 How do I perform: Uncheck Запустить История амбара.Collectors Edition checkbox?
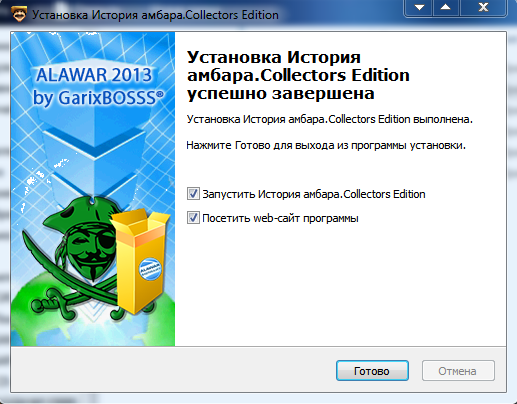click(193, 194)
